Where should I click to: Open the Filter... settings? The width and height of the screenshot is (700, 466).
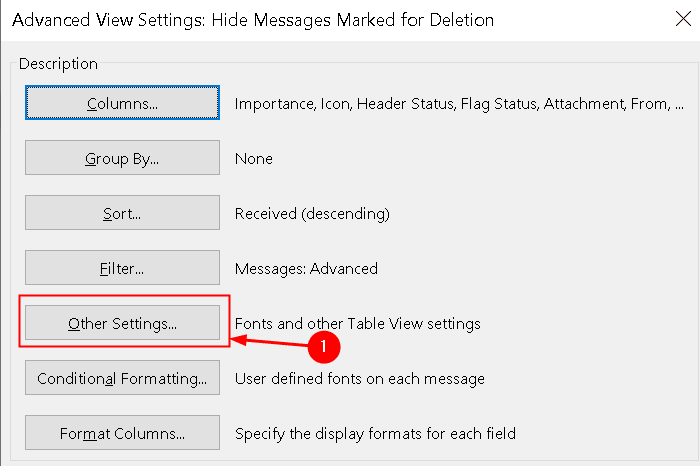click(x=122, y=268)
